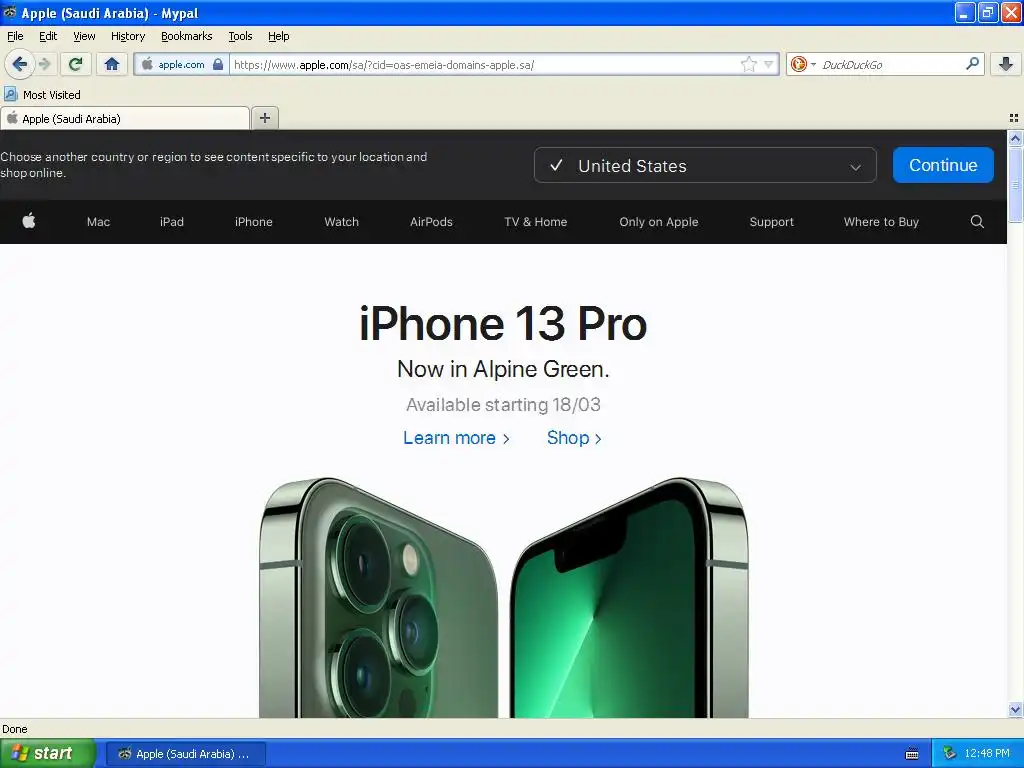Open AirPods in the navigation bar
This screenshot has width=1024, height=768.
pyautogui.click(x=431, y=222)
